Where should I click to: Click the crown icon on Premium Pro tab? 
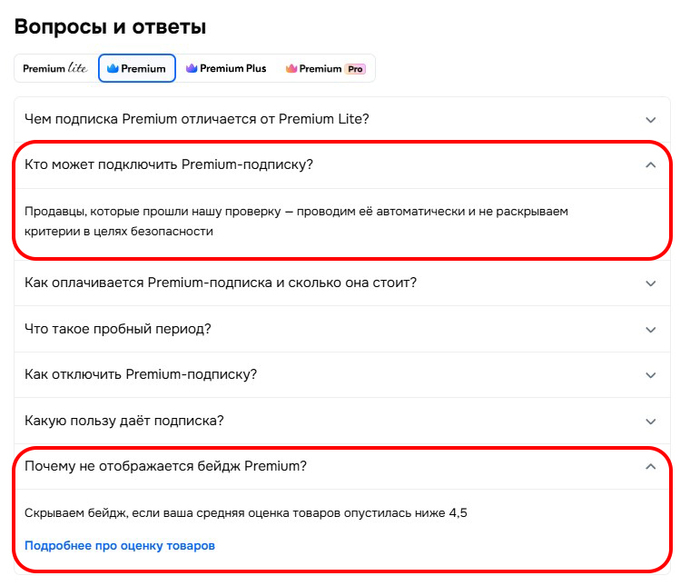(x=291, y=68)
